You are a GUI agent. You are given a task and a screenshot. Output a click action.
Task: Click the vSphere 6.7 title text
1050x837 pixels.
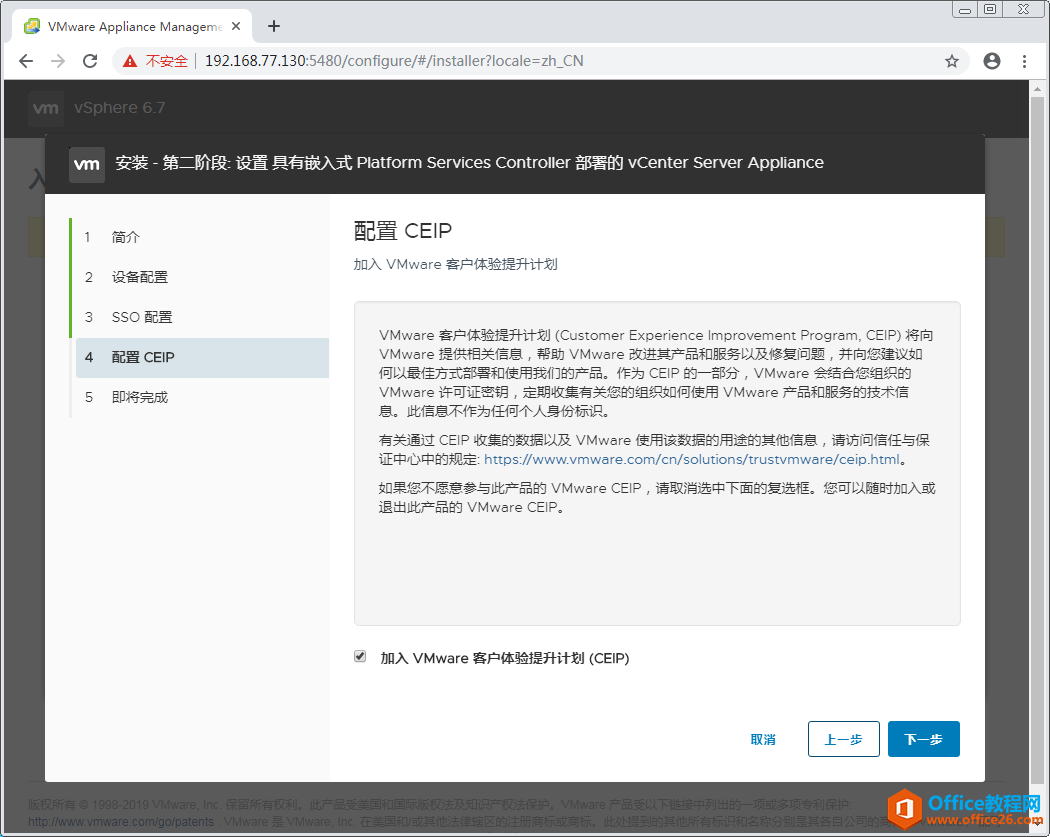pos(120,108)
